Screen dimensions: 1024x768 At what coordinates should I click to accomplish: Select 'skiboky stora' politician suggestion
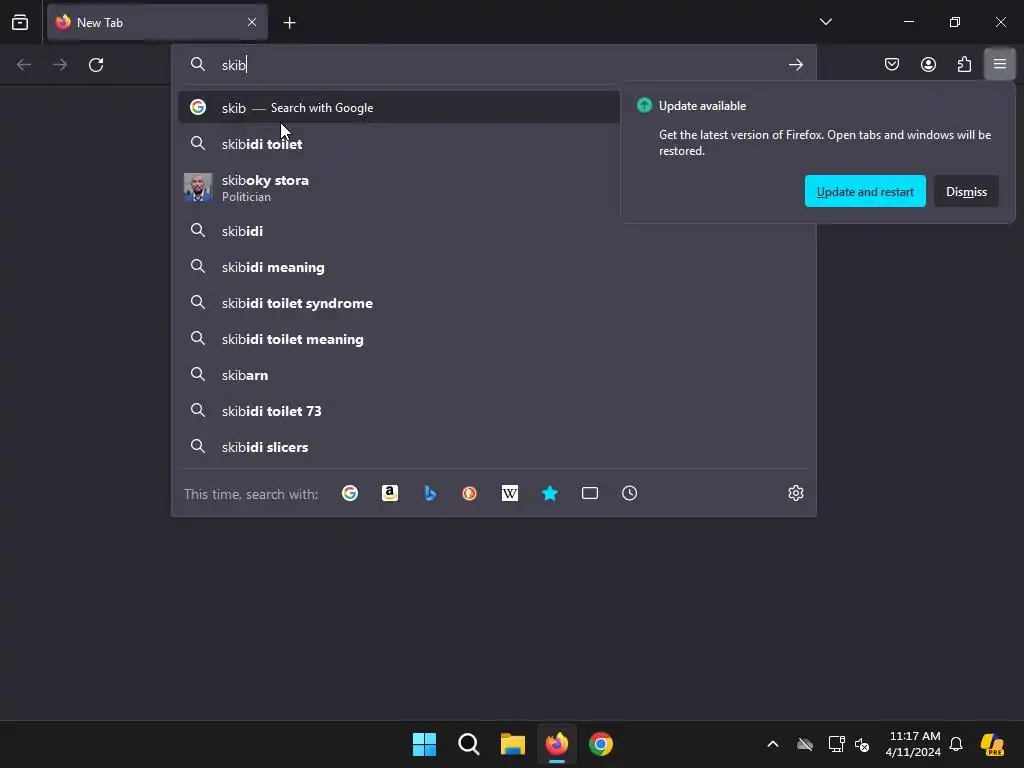tap(399, 187)
